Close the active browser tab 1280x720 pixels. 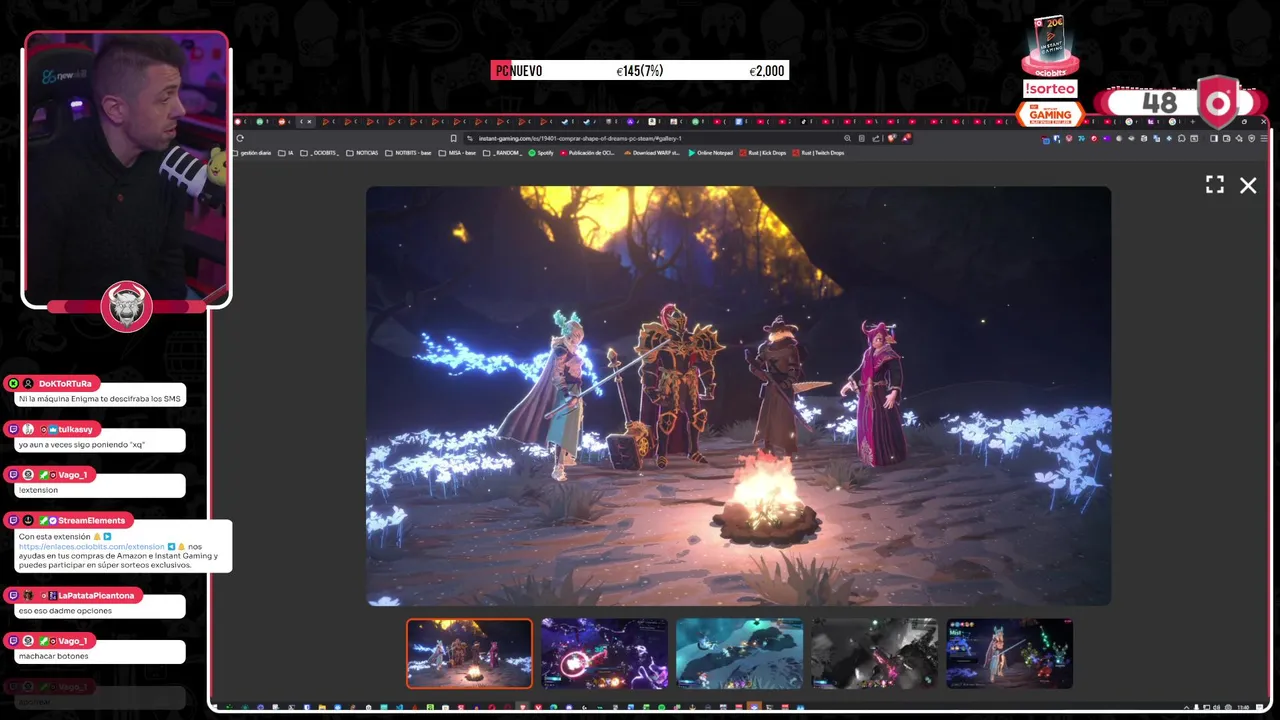309,122
